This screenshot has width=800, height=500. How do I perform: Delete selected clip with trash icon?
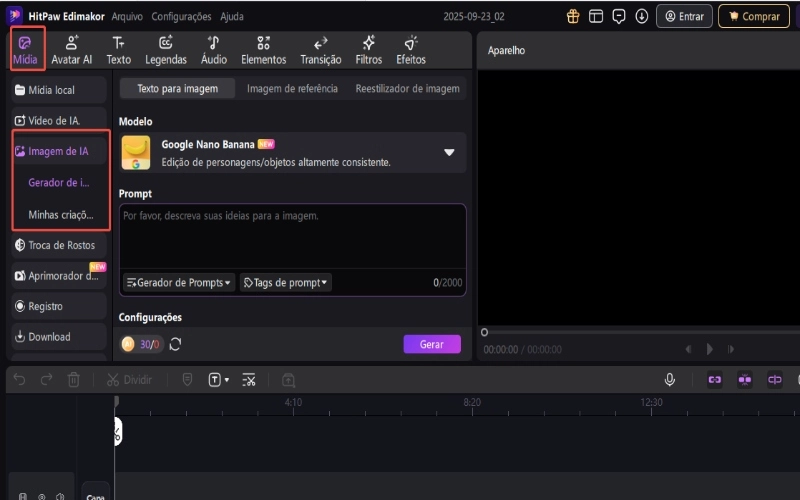[x=73, y=380]
